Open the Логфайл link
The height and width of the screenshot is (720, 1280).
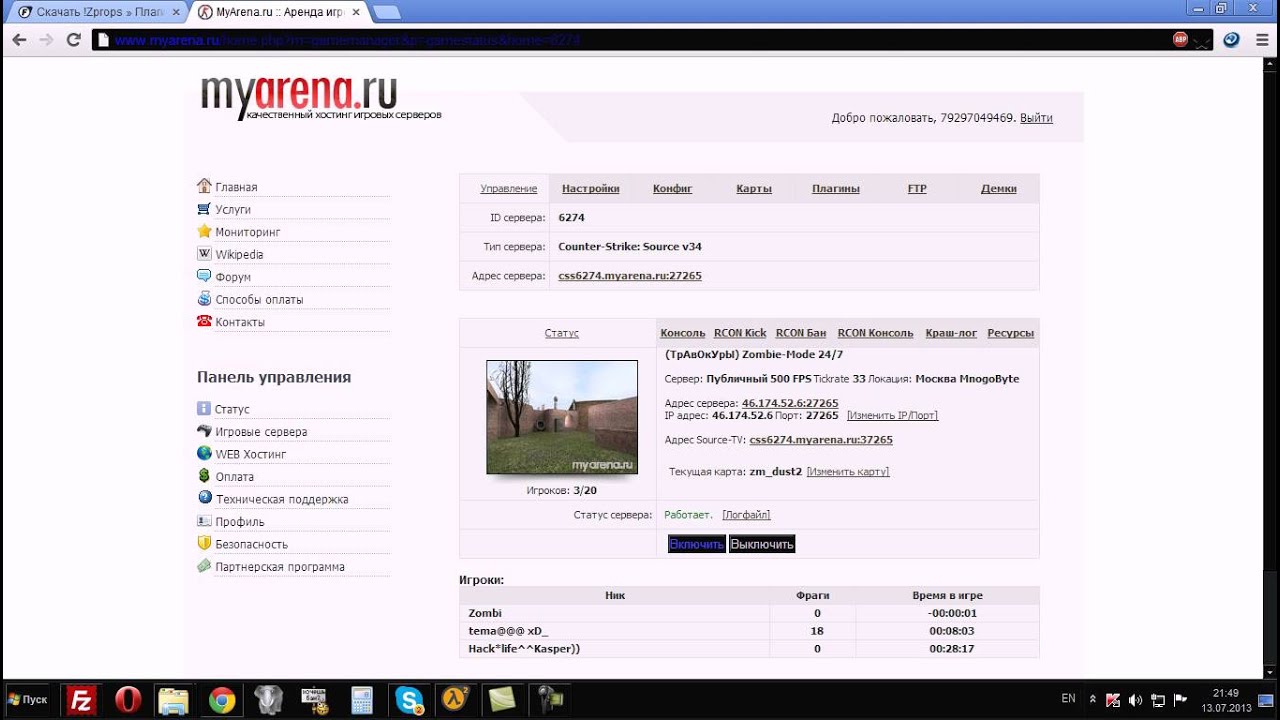tap(746, 515)
